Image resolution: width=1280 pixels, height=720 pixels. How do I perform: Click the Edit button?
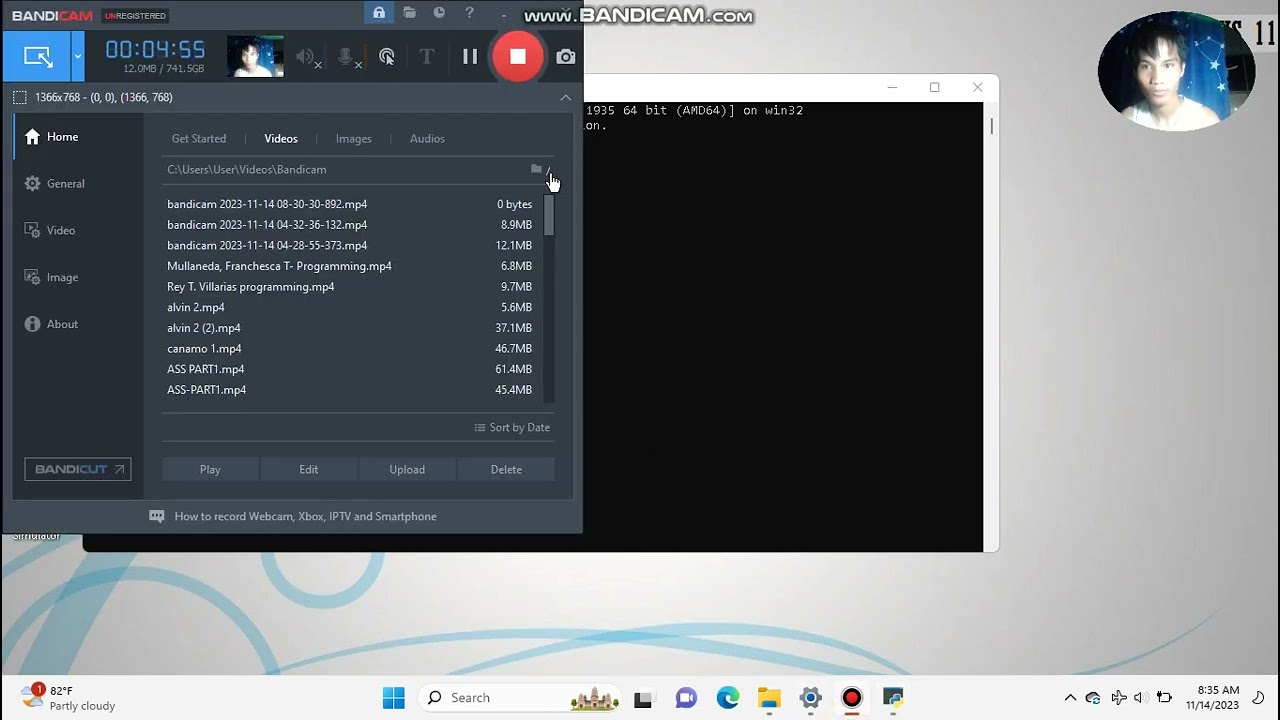[x=309, y=470]
